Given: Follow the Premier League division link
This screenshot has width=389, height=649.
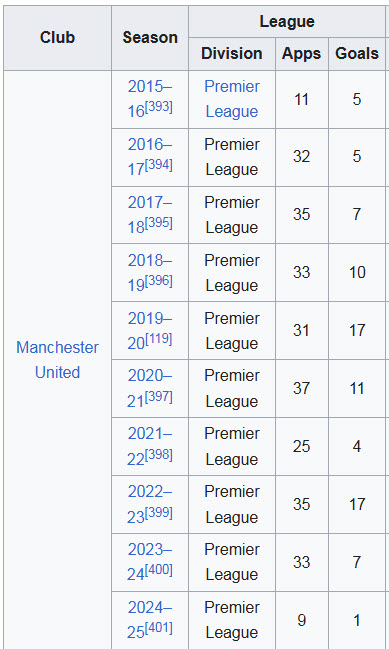Looking at the screenshot, I should (x=232, y=99).
